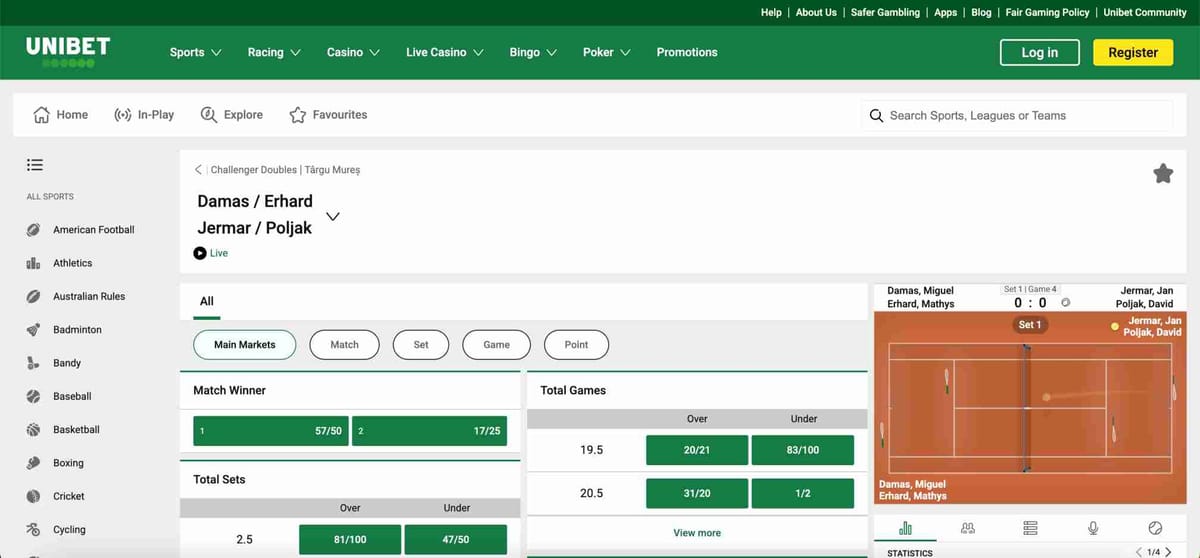Click the In-Play live signal icon
This screenshot has width=1200, height=558.
click(x=123, y=115)
